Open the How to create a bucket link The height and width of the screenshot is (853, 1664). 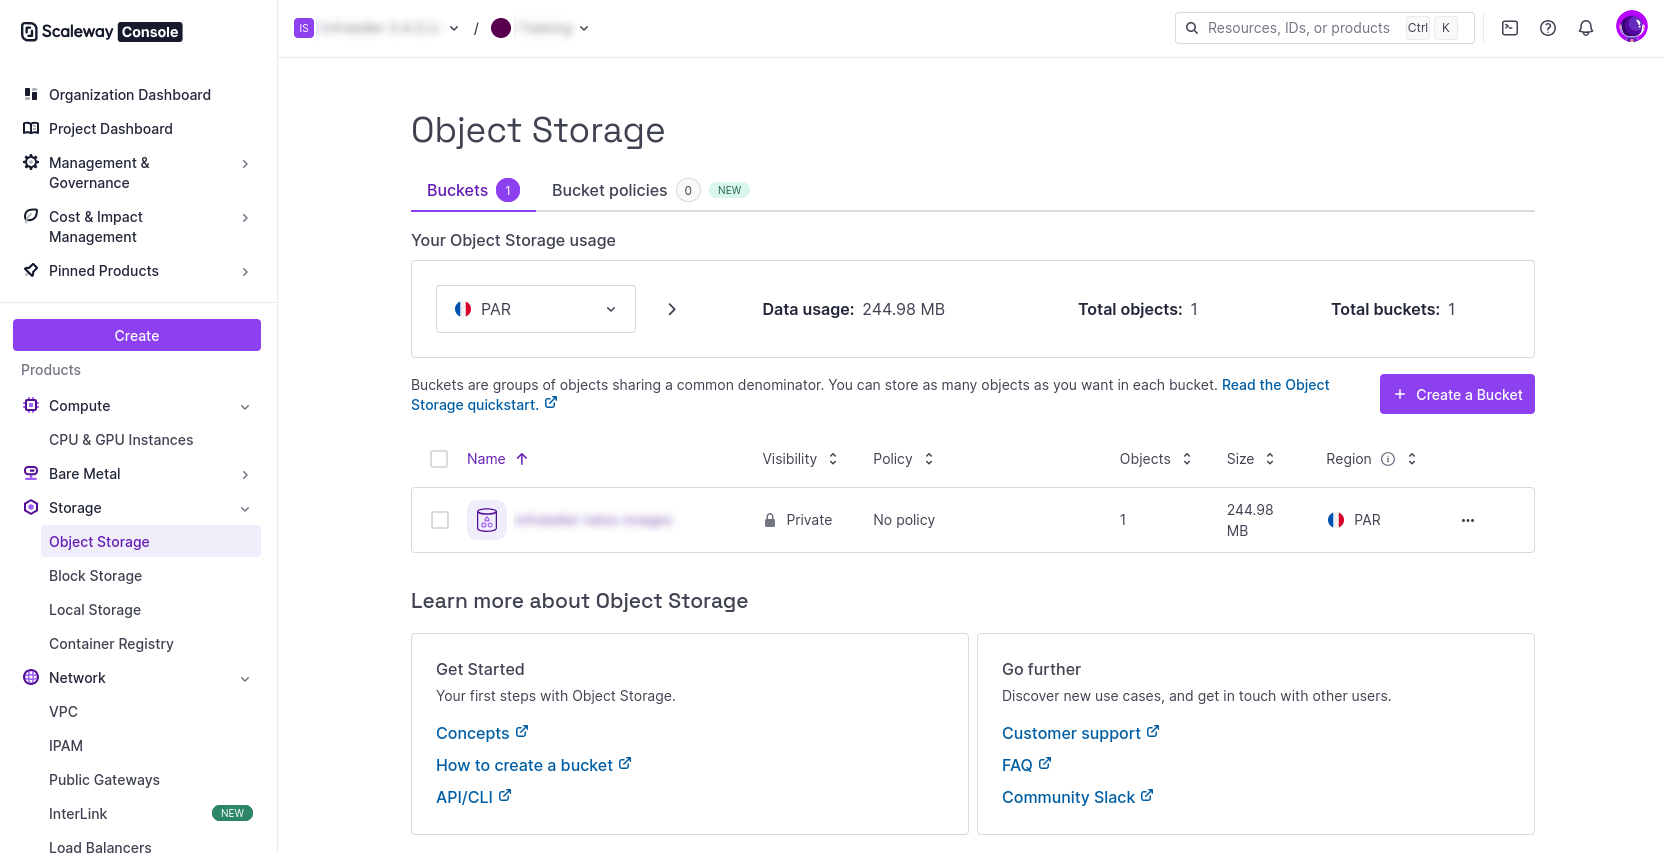pyautogui.click(x=534, y=765)
